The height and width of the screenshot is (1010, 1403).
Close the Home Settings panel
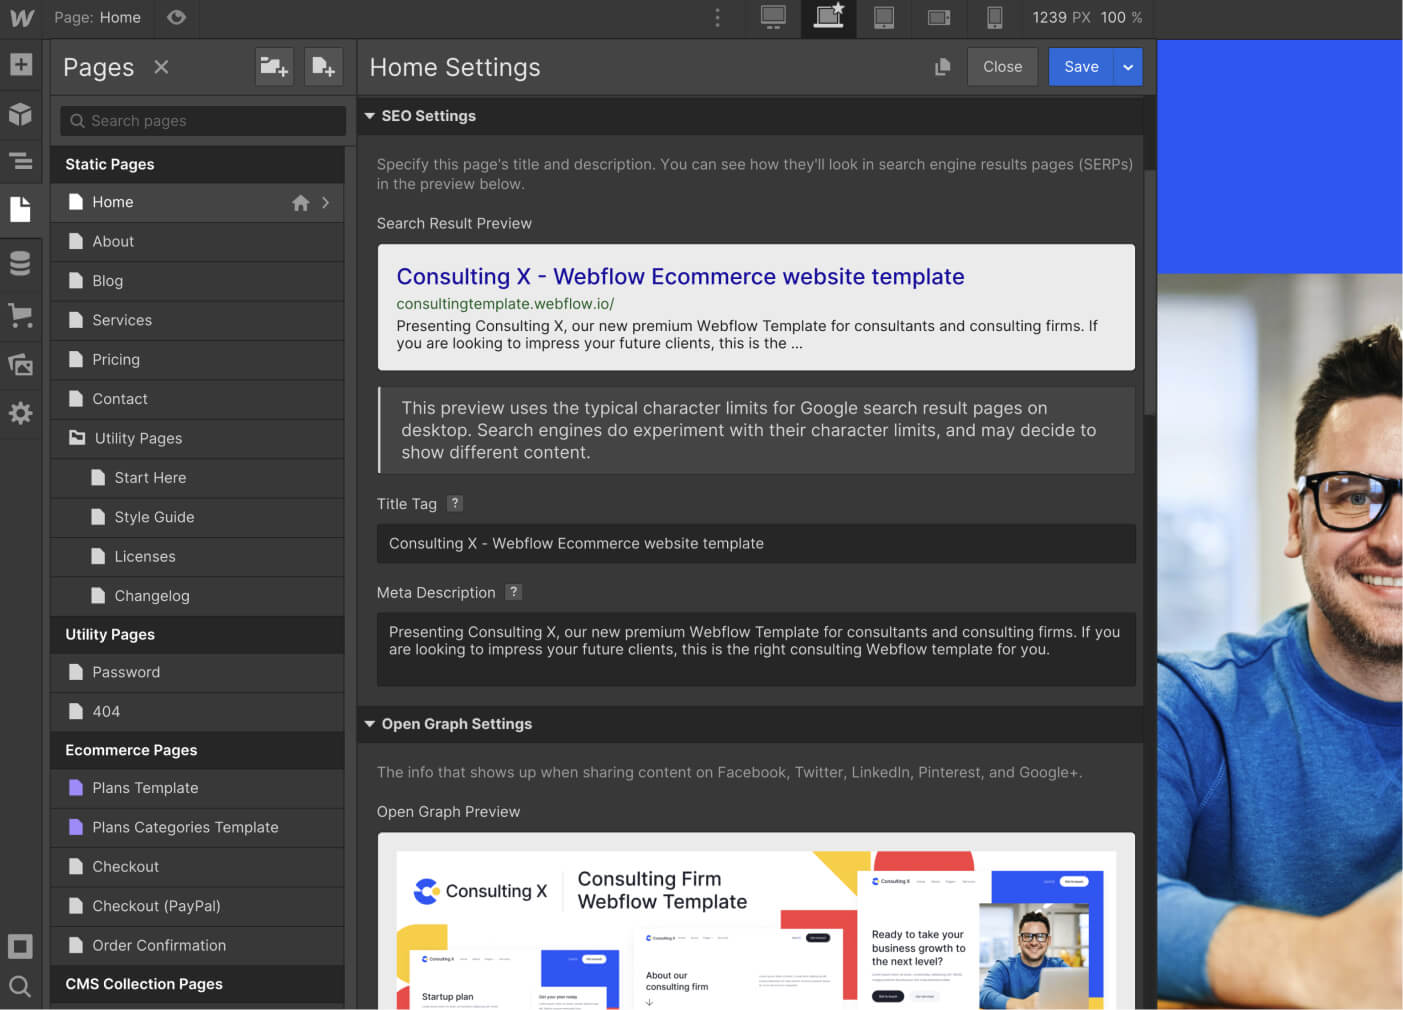click(x=1002, y=66)
